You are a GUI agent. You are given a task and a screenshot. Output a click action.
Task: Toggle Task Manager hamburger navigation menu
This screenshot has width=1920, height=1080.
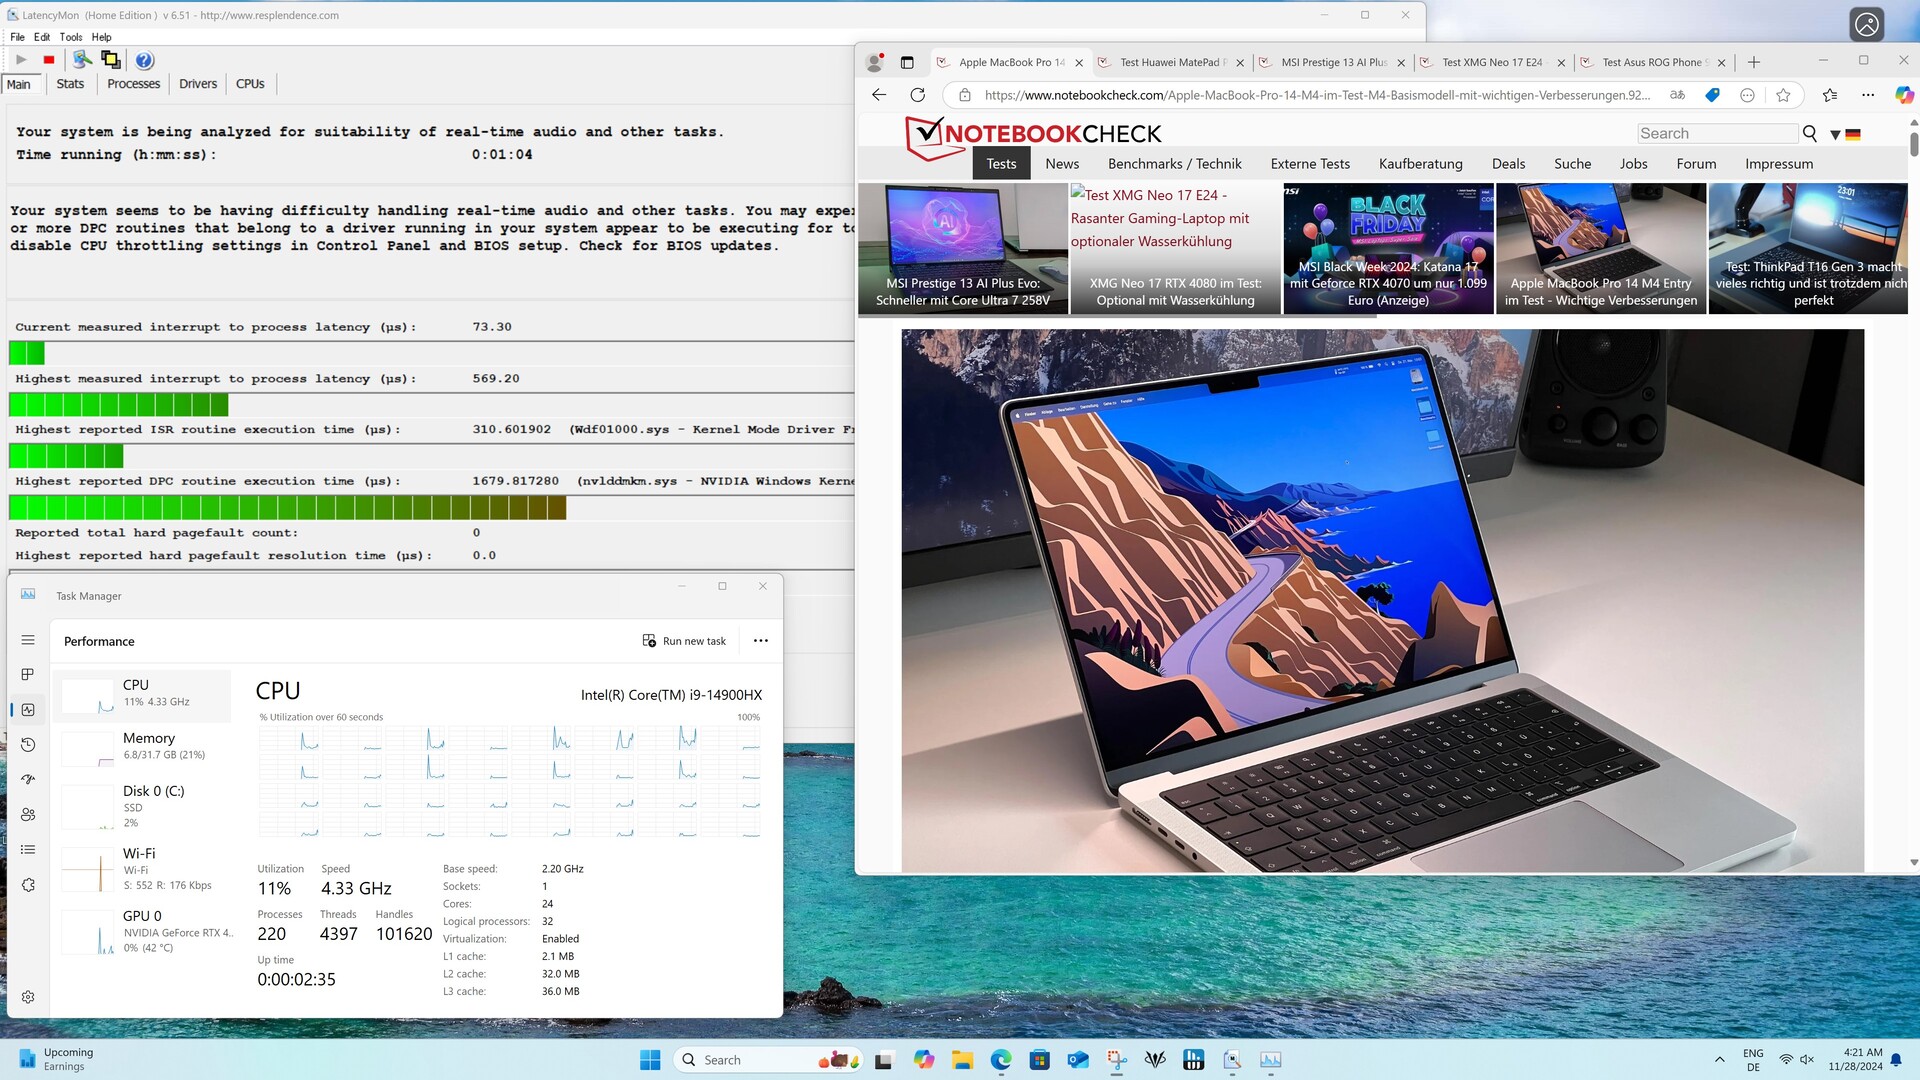28,640
